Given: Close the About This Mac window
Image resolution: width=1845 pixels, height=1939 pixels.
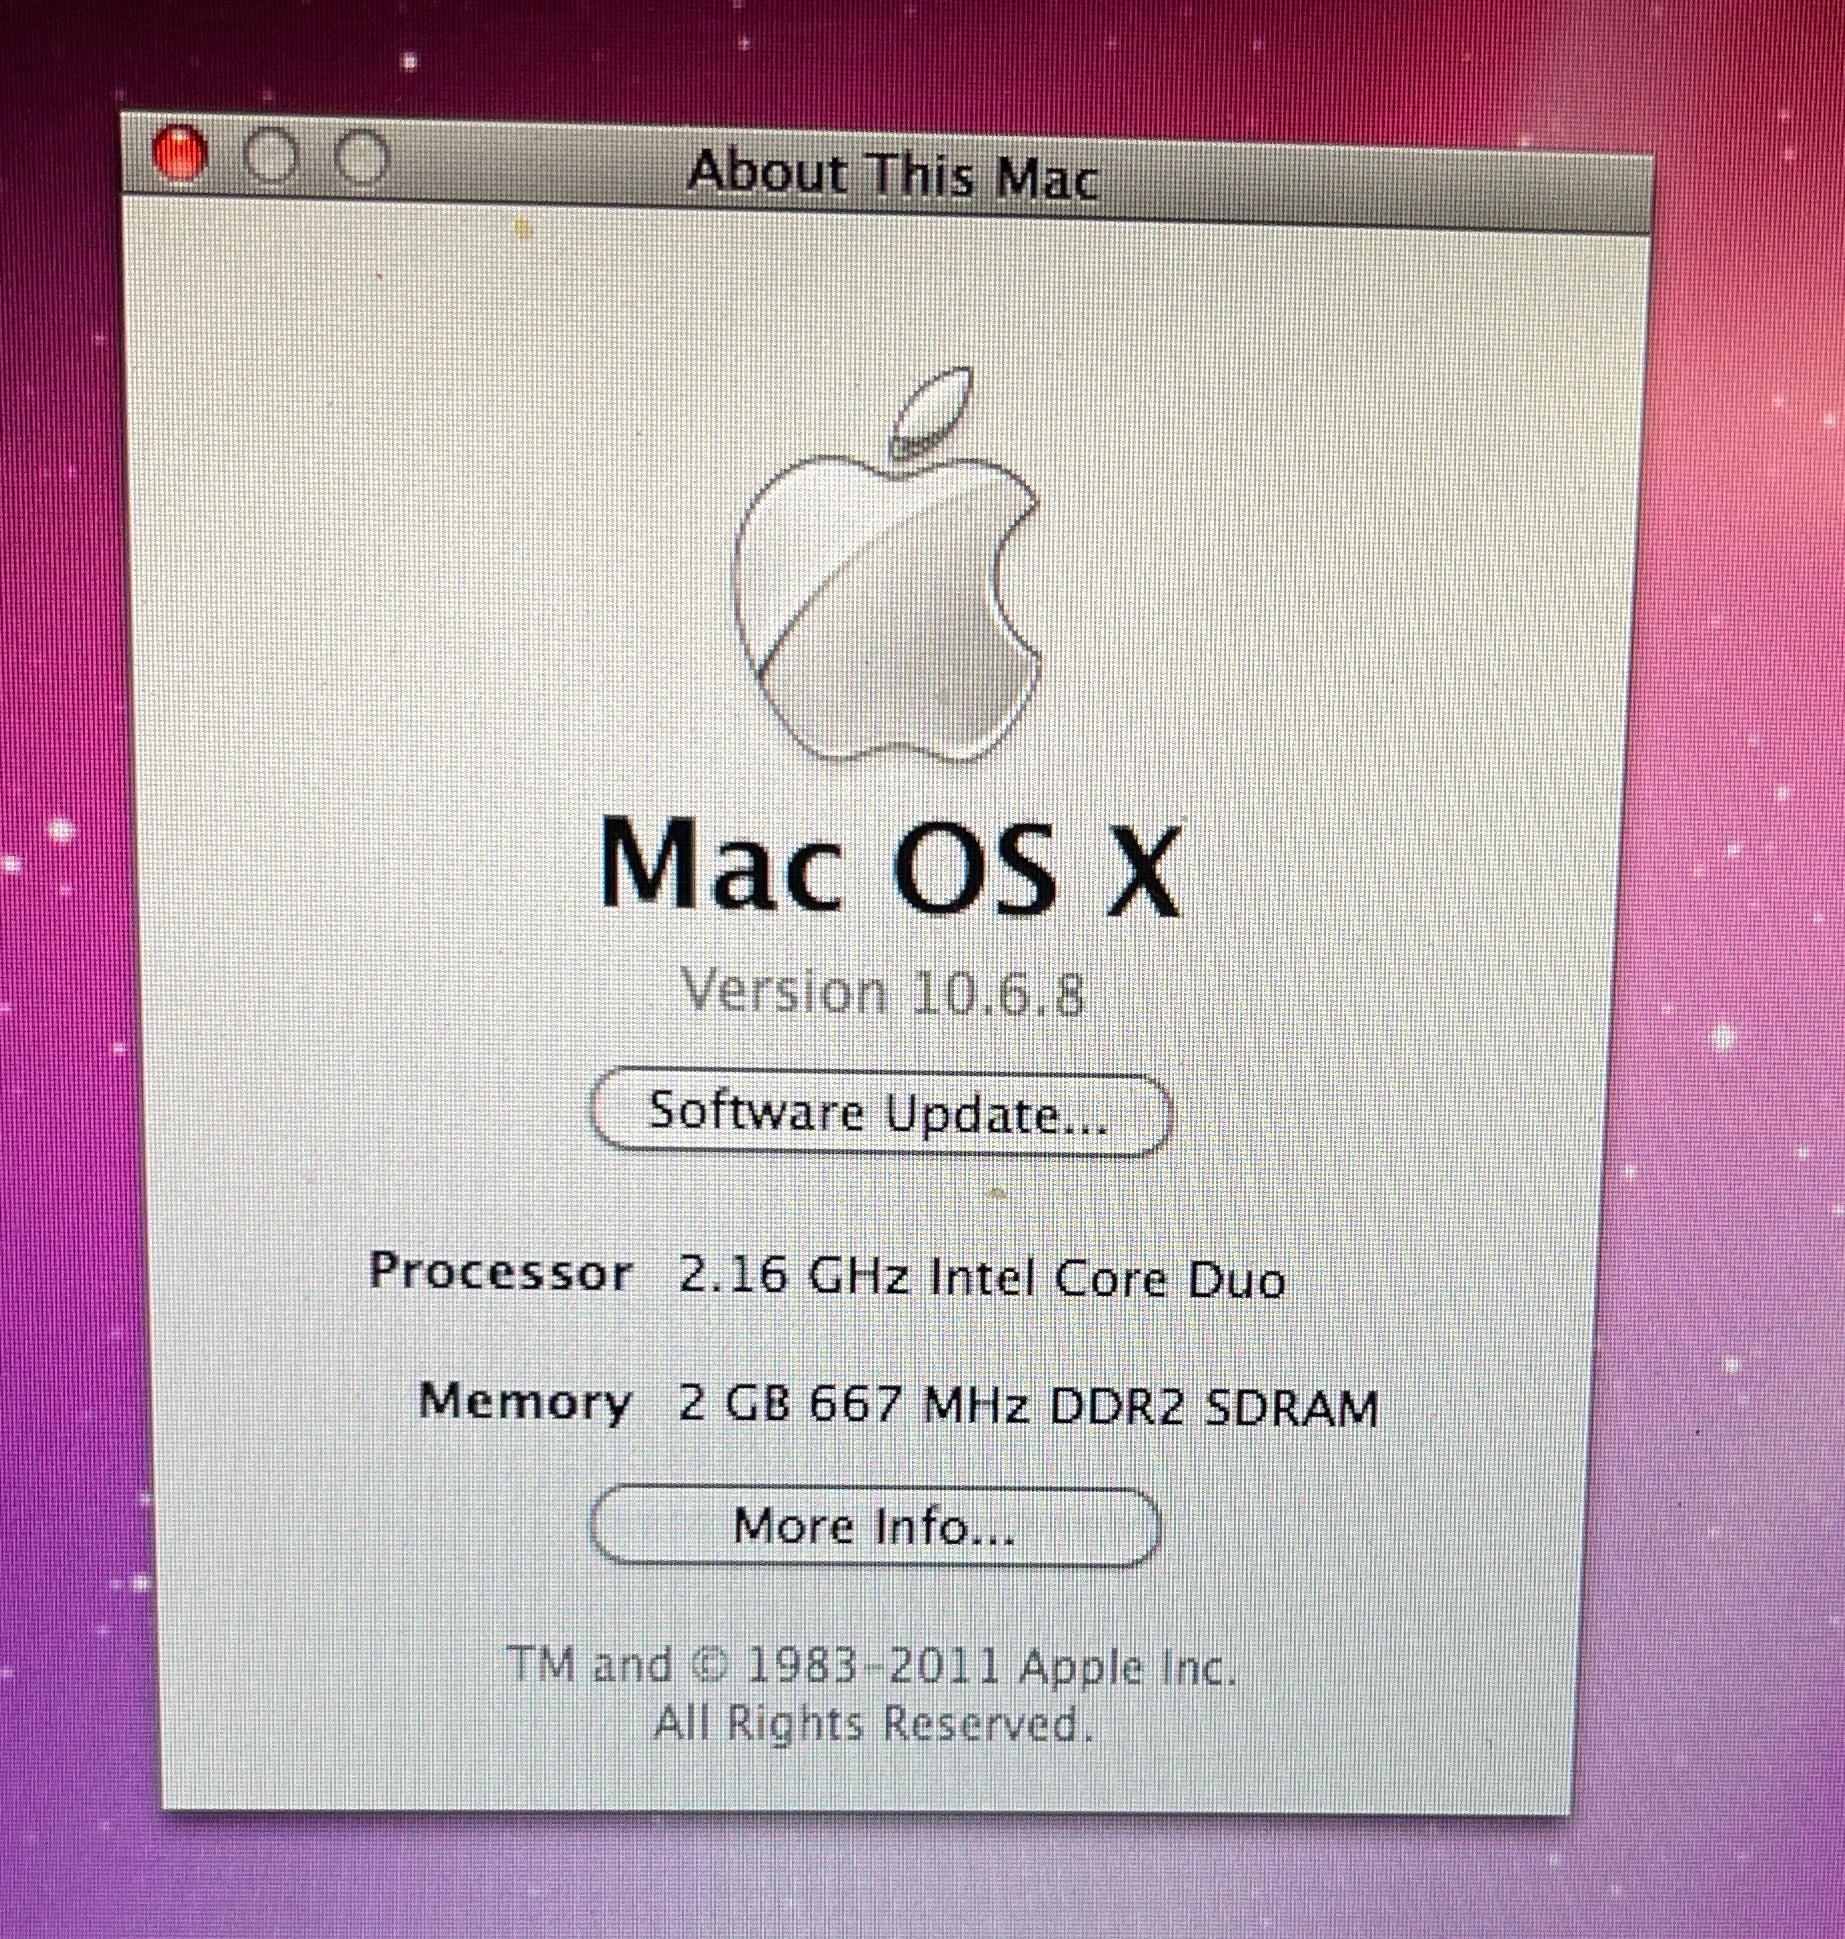Looking at the screenshot, I should click(180, 155).
